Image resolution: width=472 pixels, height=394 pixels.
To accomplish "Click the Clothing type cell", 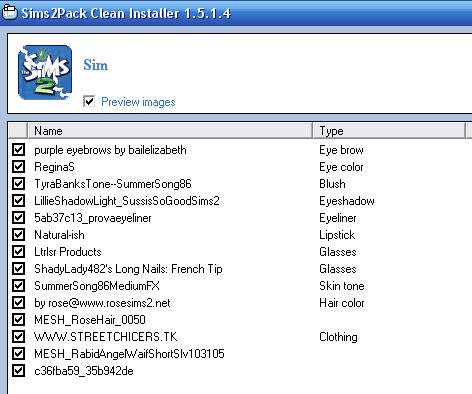I will click(338, 337).
